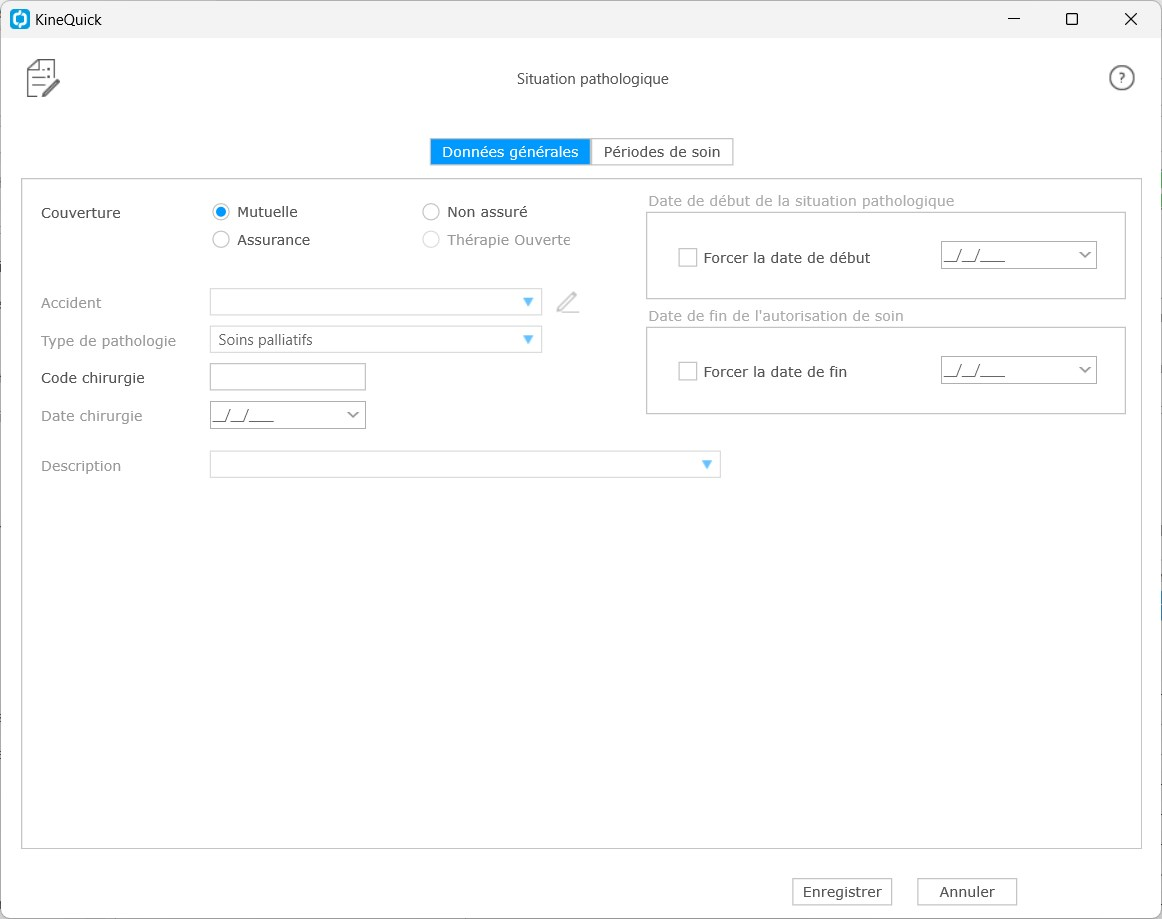1162x919 pixels.
Task: Switch to the Périodes de soin tab
Action: (662, 152)
